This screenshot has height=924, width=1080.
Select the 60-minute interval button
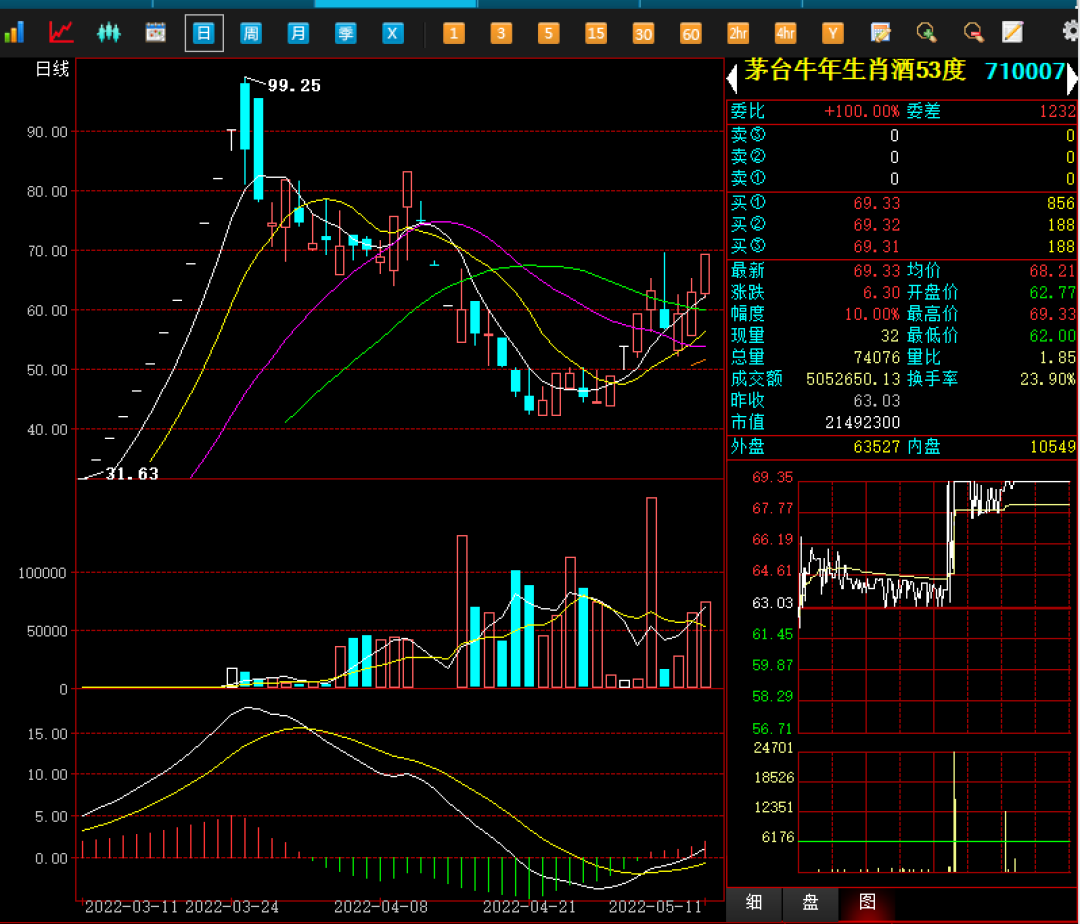(690, 33)
